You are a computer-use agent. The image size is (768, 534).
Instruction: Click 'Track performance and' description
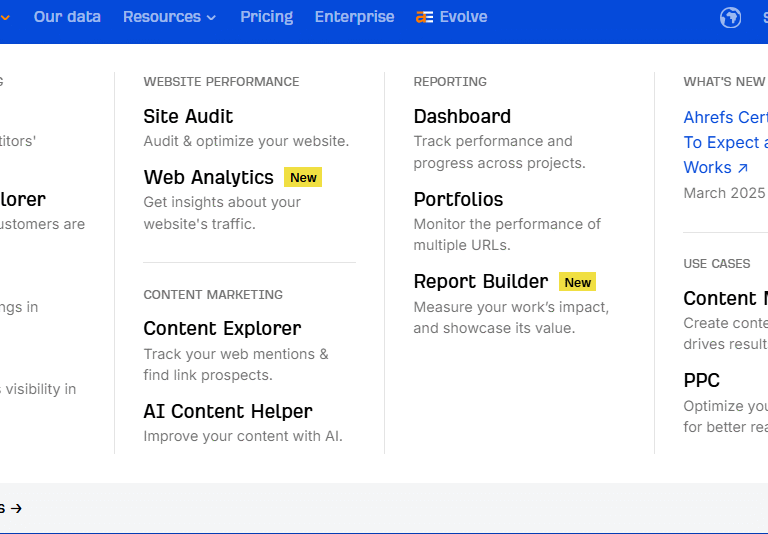click(493, 141)
